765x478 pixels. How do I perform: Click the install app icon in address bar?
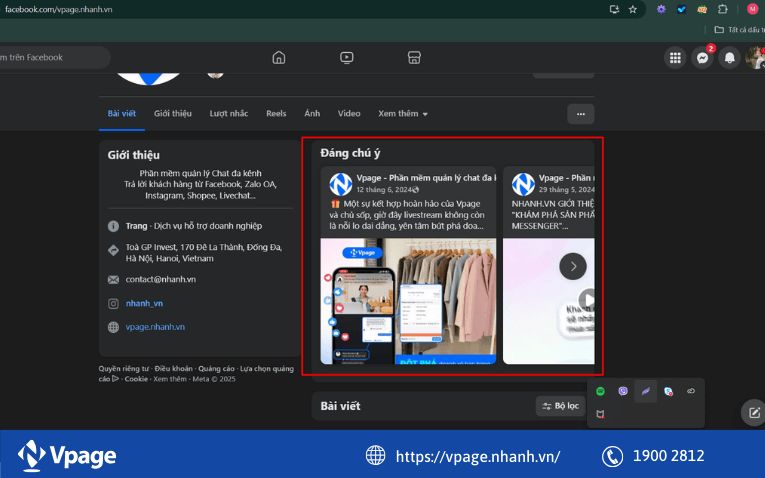614,9
